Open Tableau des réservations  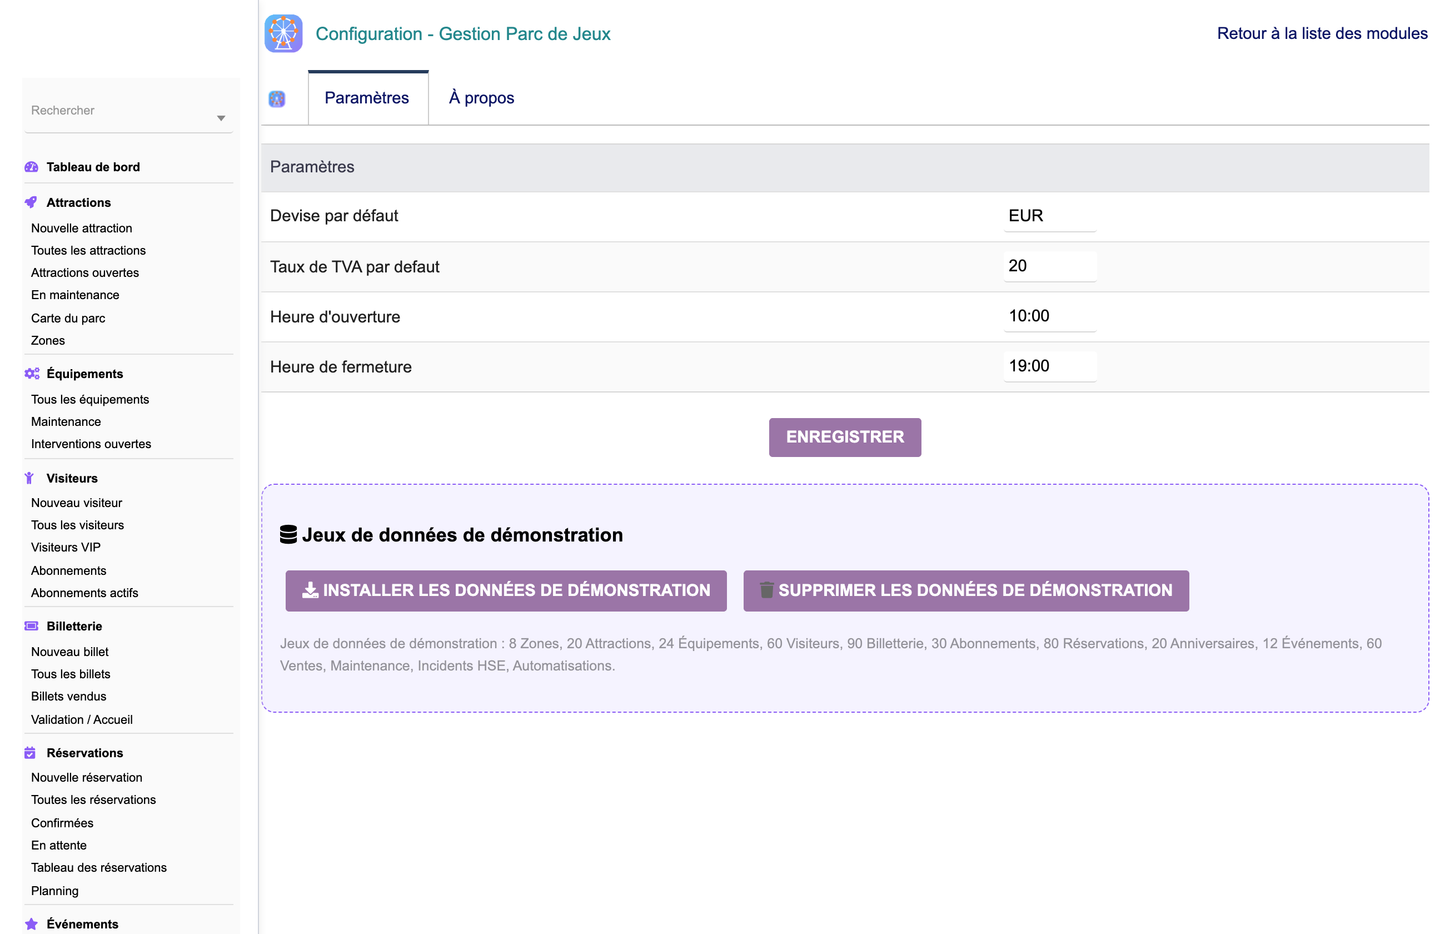coord(99,868)
